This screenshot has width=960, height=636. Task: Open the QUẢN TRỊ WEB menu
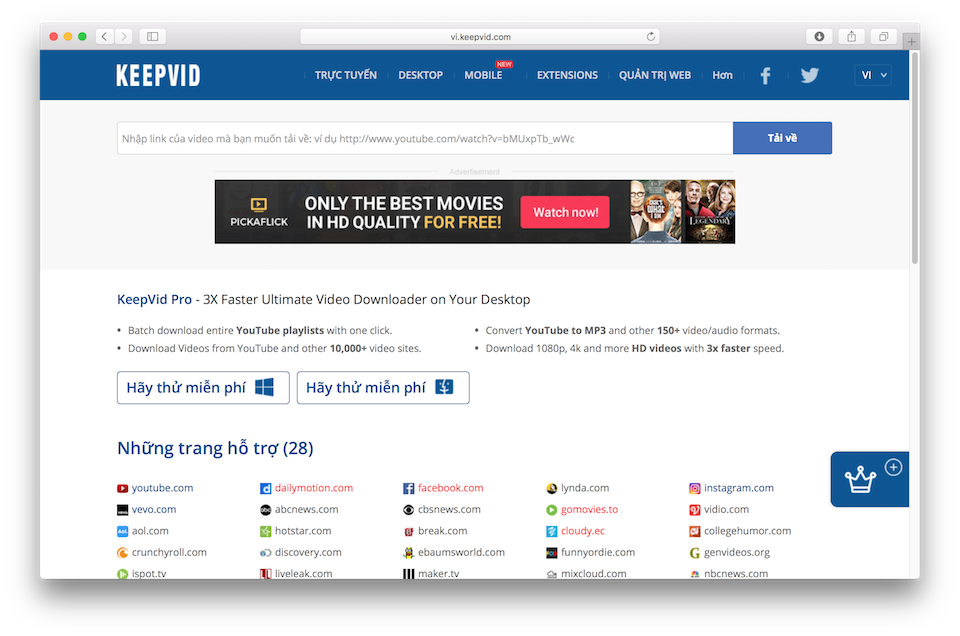[654, 75]
